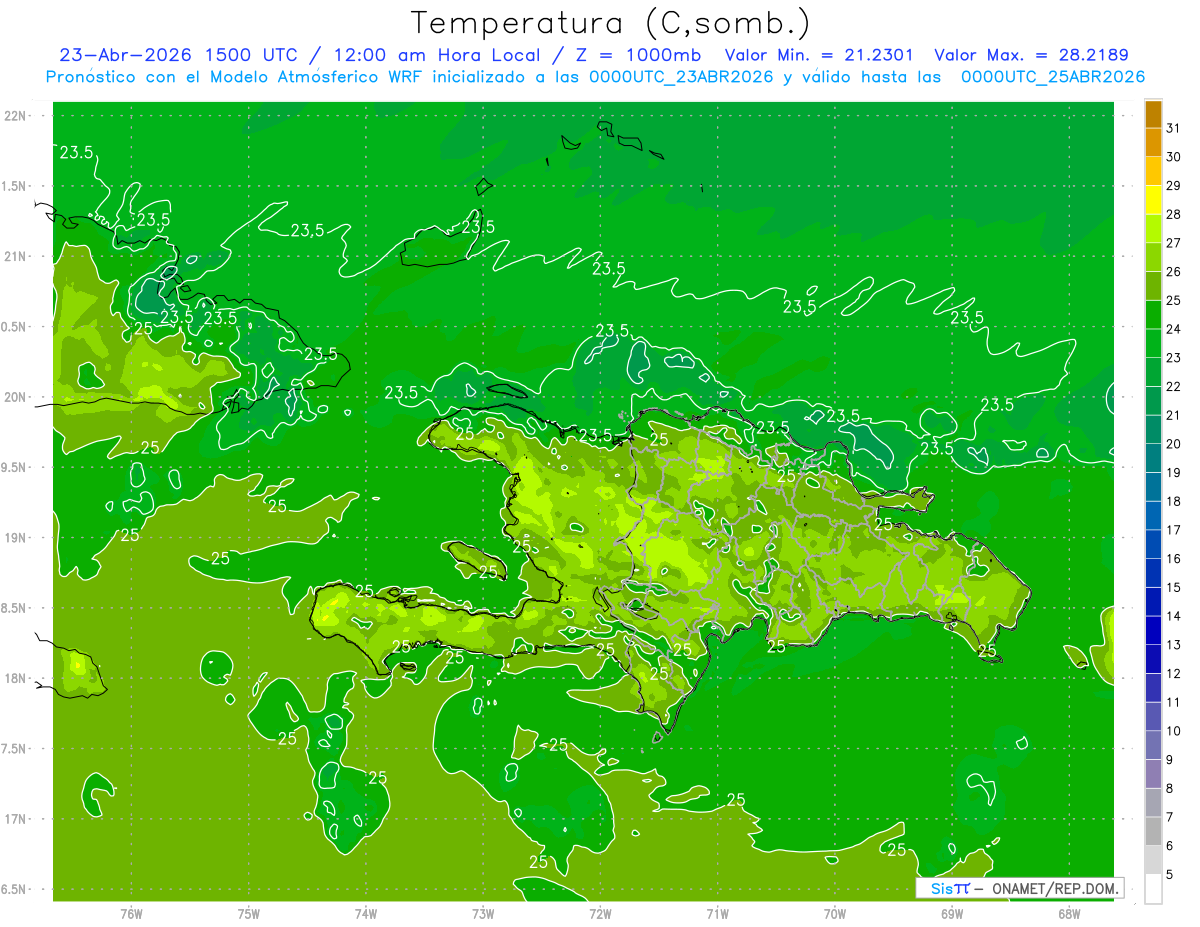
Task: Click the 18N latitude axis label
Action: tap(17, 678)
